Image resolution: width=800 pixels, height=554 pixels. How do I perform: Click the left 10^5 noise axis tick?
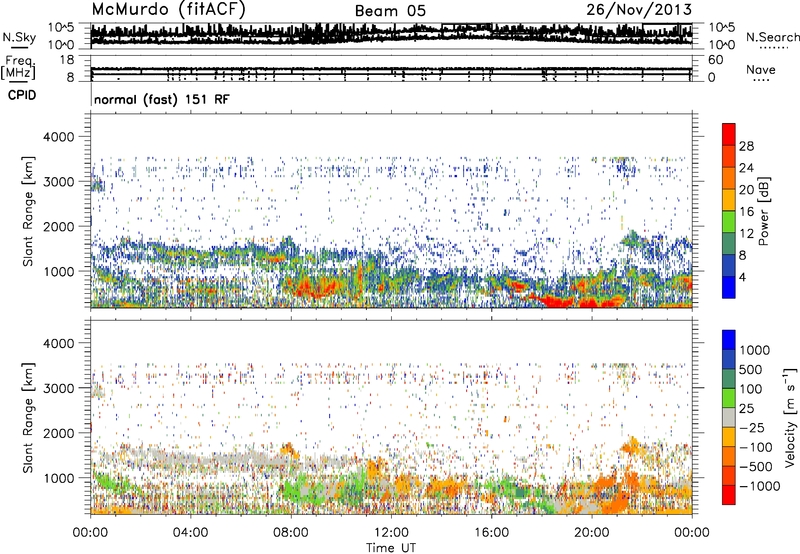61,28
